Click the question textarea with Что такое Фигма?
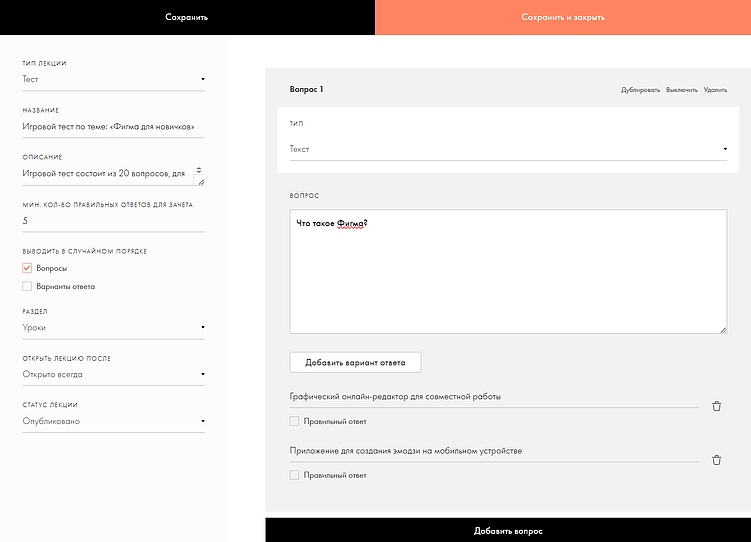The height and width of the screenshot is (542, 751). coord(508,271)
